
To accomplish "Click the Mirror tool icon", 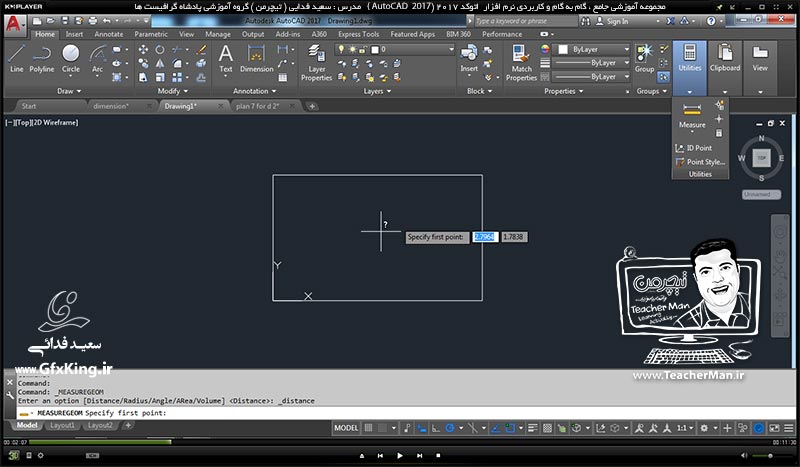I will (x=160, y=63).
